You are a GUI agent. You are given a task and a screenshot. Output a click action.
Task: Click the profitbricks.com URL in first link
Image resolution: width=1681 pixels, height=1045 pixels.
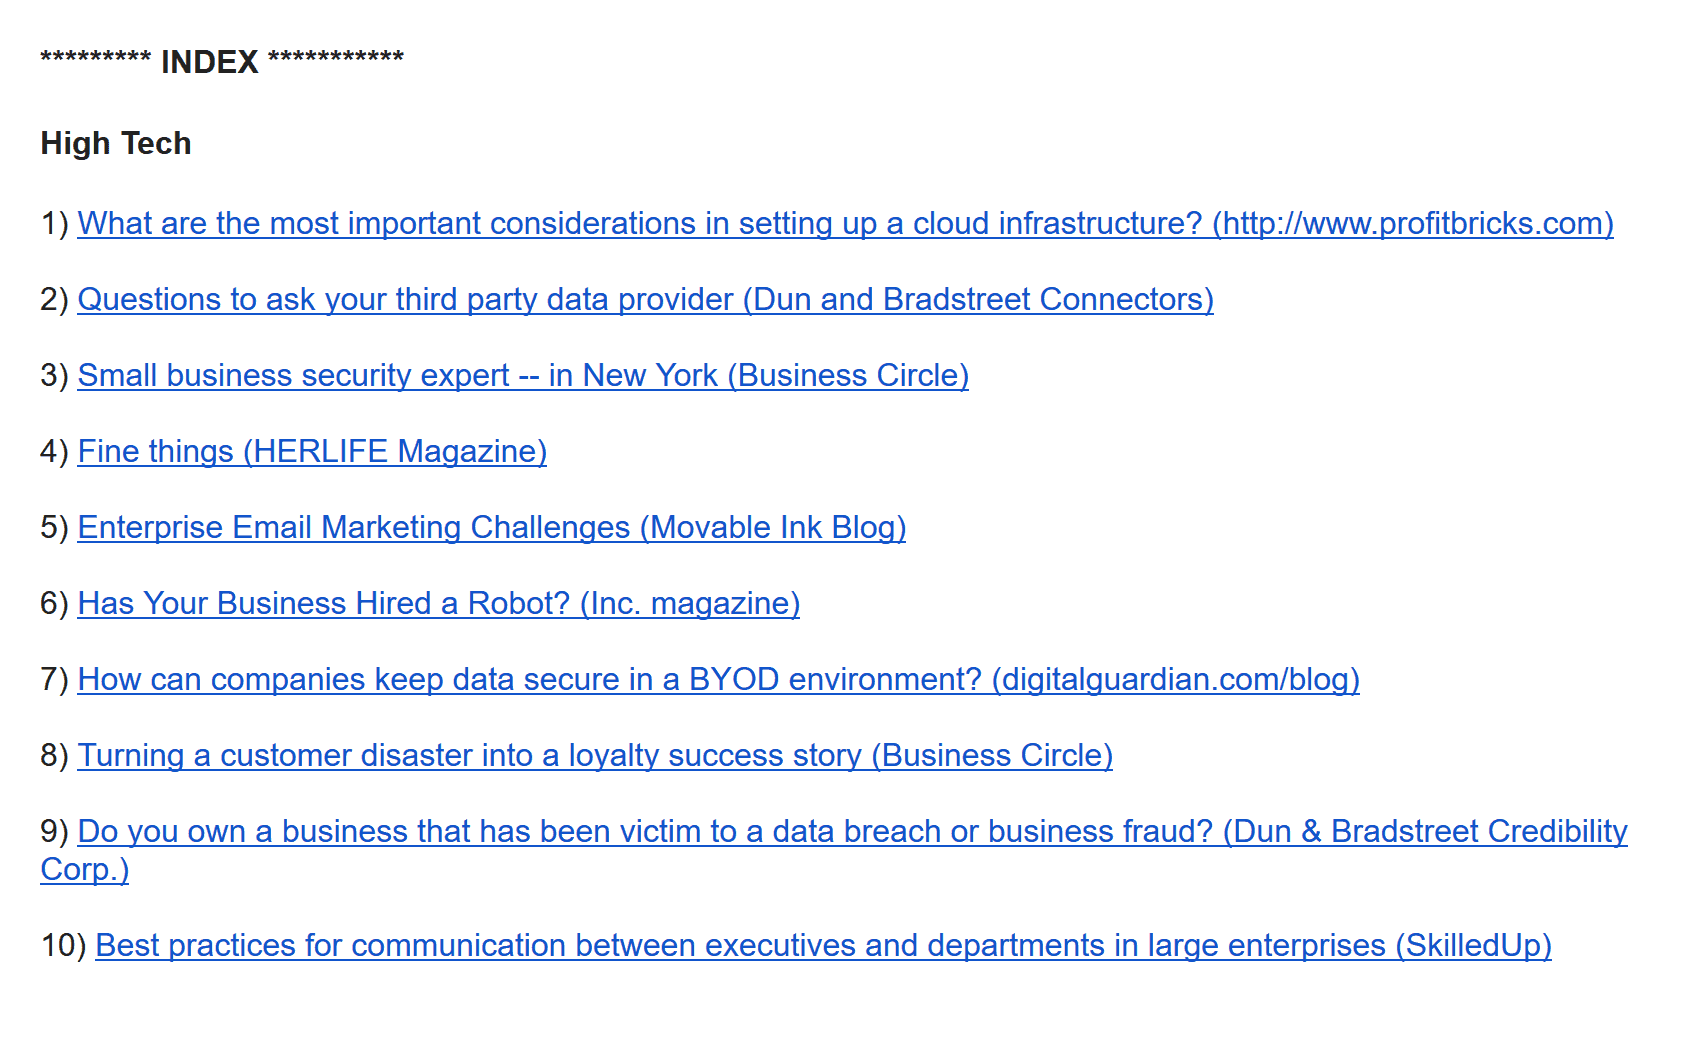pyautogui.click(x=1413, y=223)
